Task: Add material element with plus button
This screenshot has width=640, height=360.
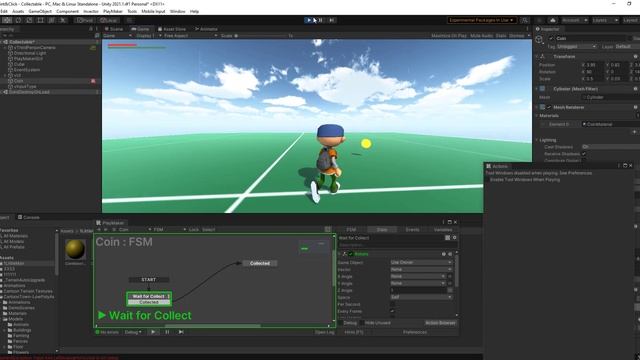Action: (634, 132)
